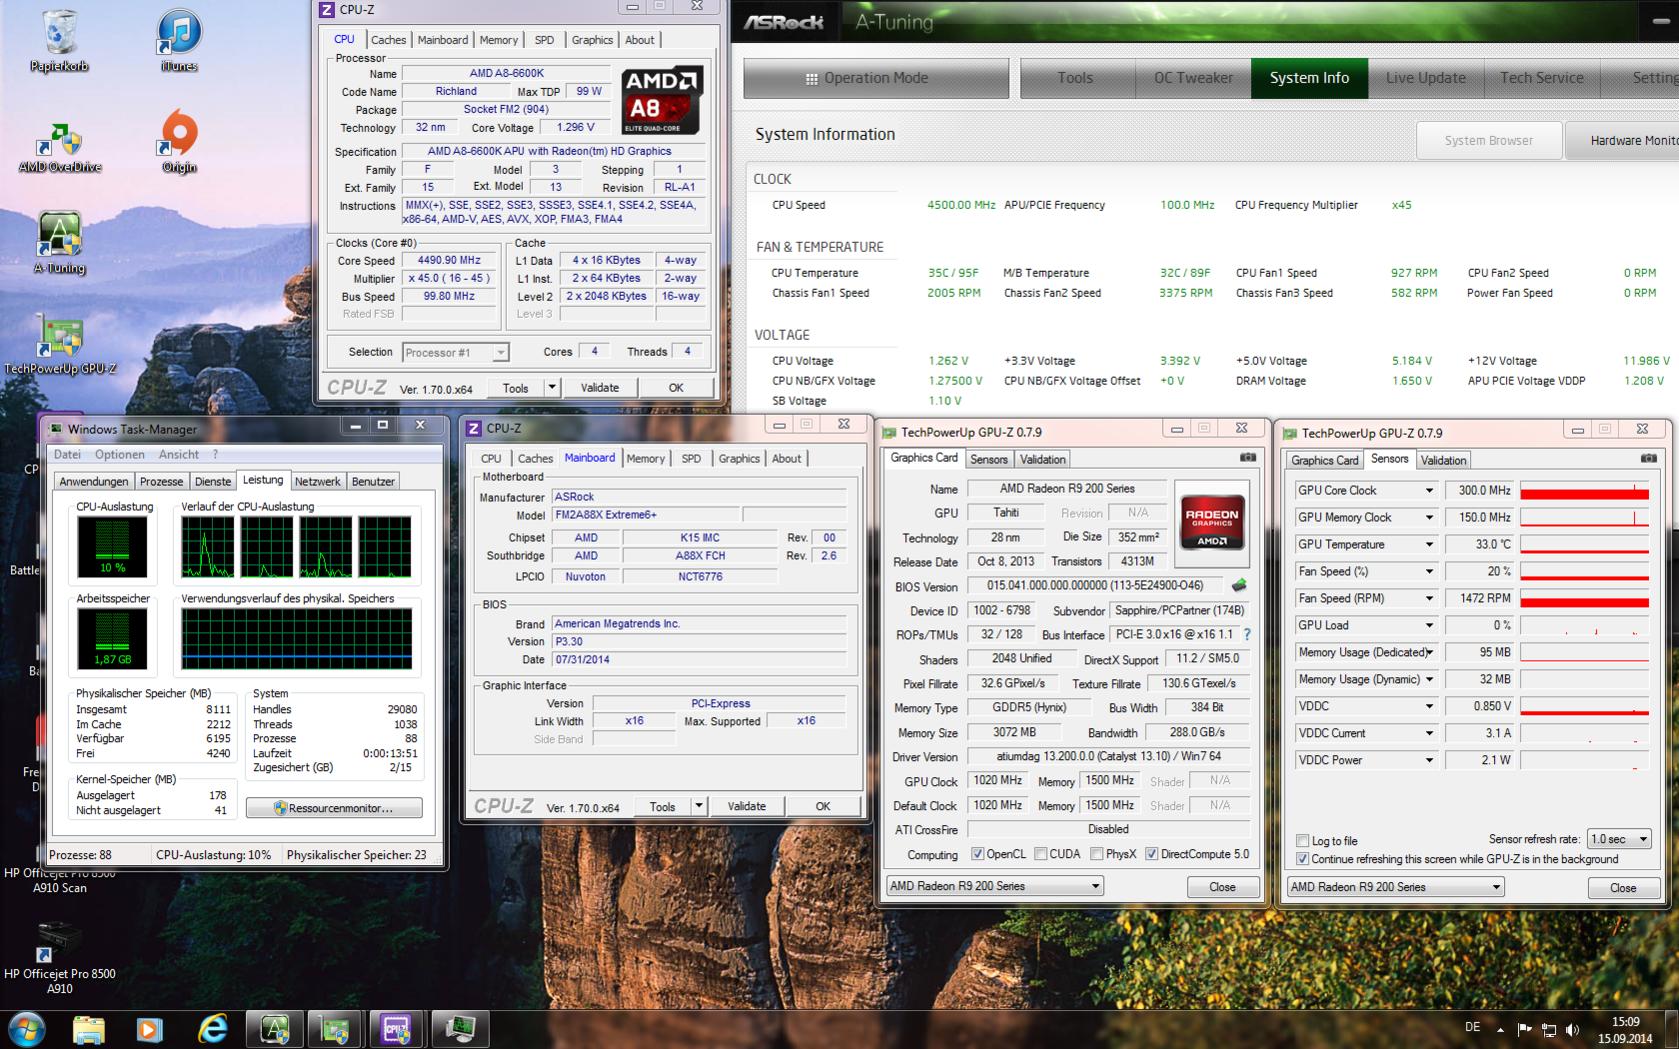Open the device dropdown in the GPU-Z Sensors window
Image resolution: width=1679 pixels, height=1049 pixels.
pos(1396,887)
